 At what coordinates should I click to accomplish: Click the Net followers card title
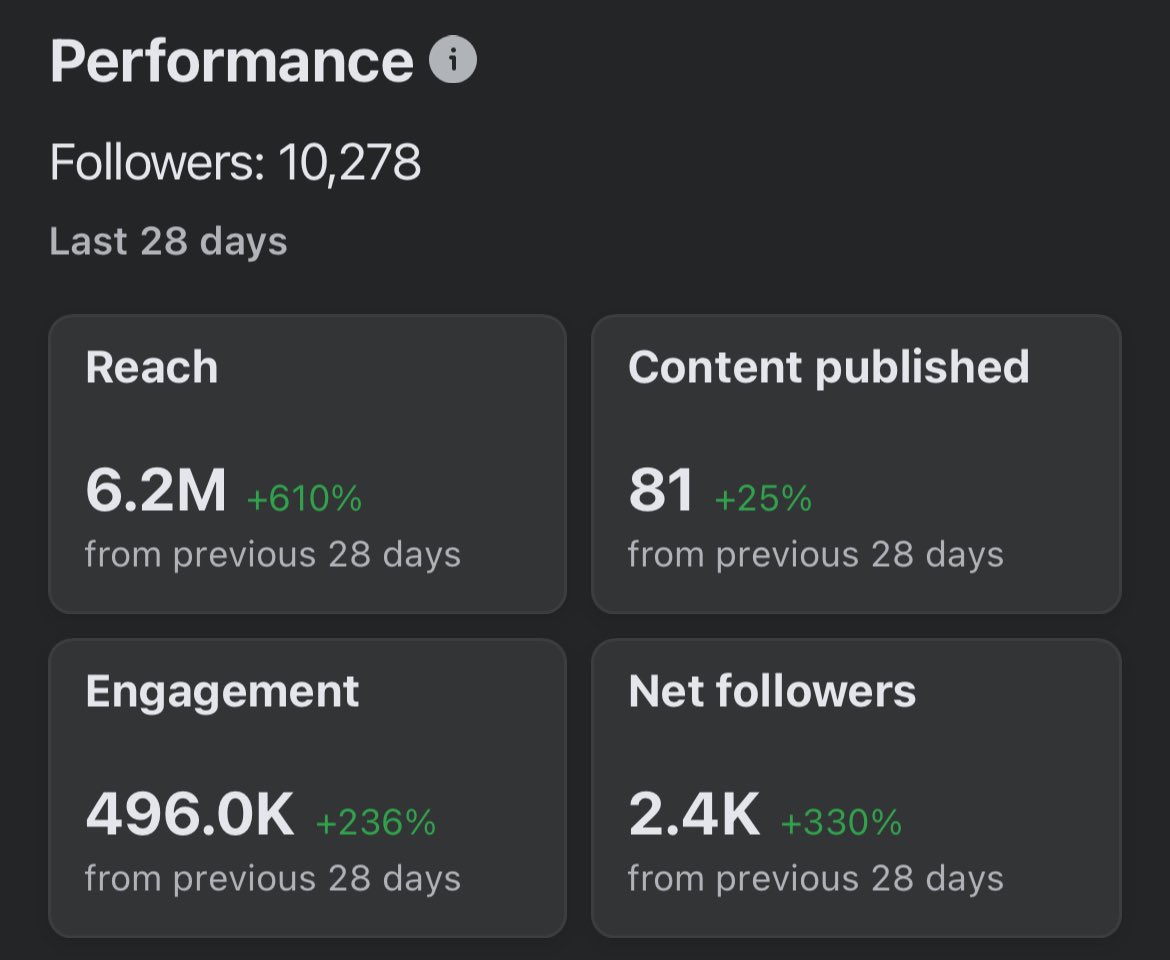coord(772,691)
